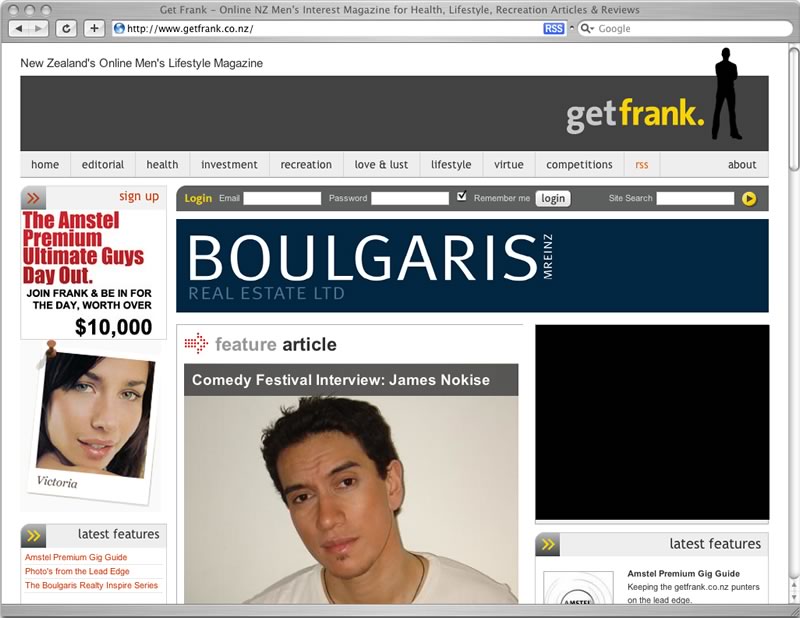Open the home menu item

point(45,164)
